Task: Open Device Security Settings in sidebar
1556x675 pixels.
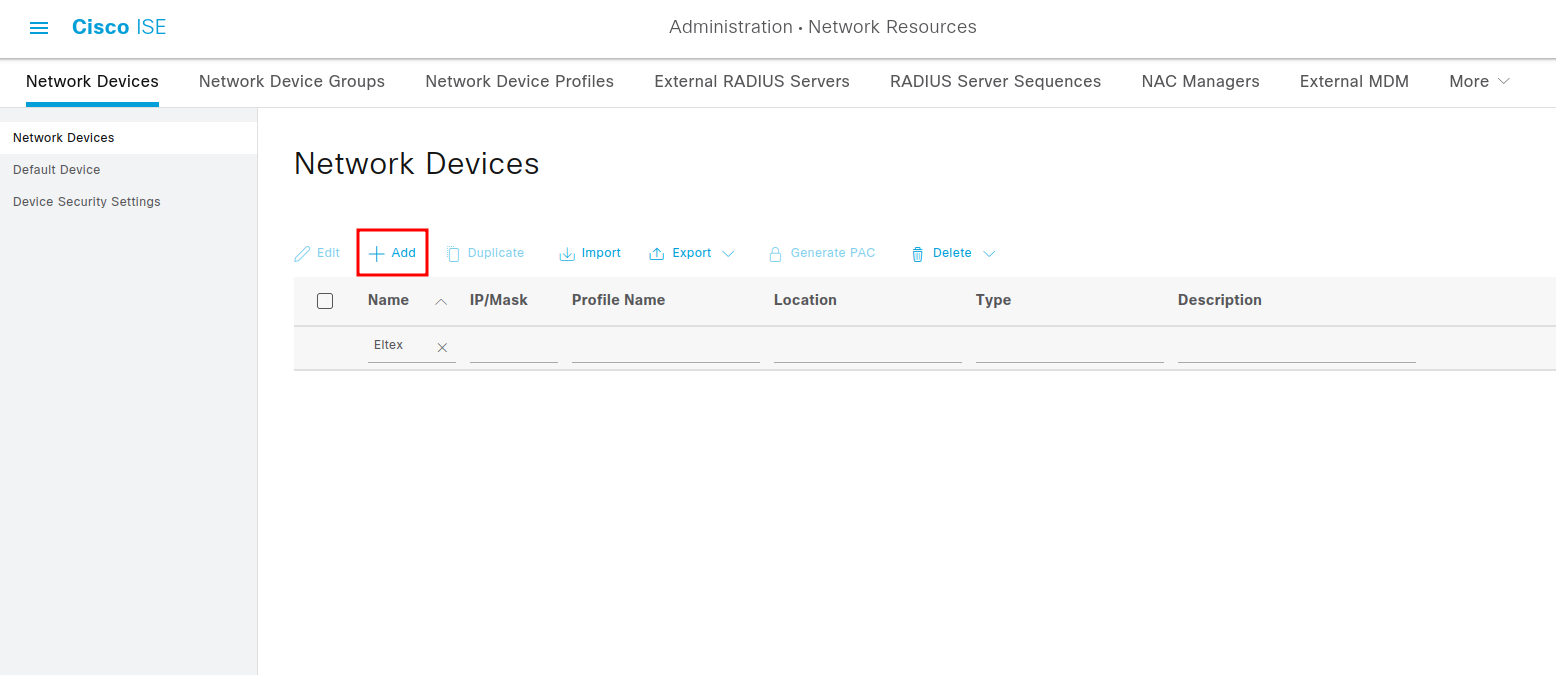Action: [87, 202]
